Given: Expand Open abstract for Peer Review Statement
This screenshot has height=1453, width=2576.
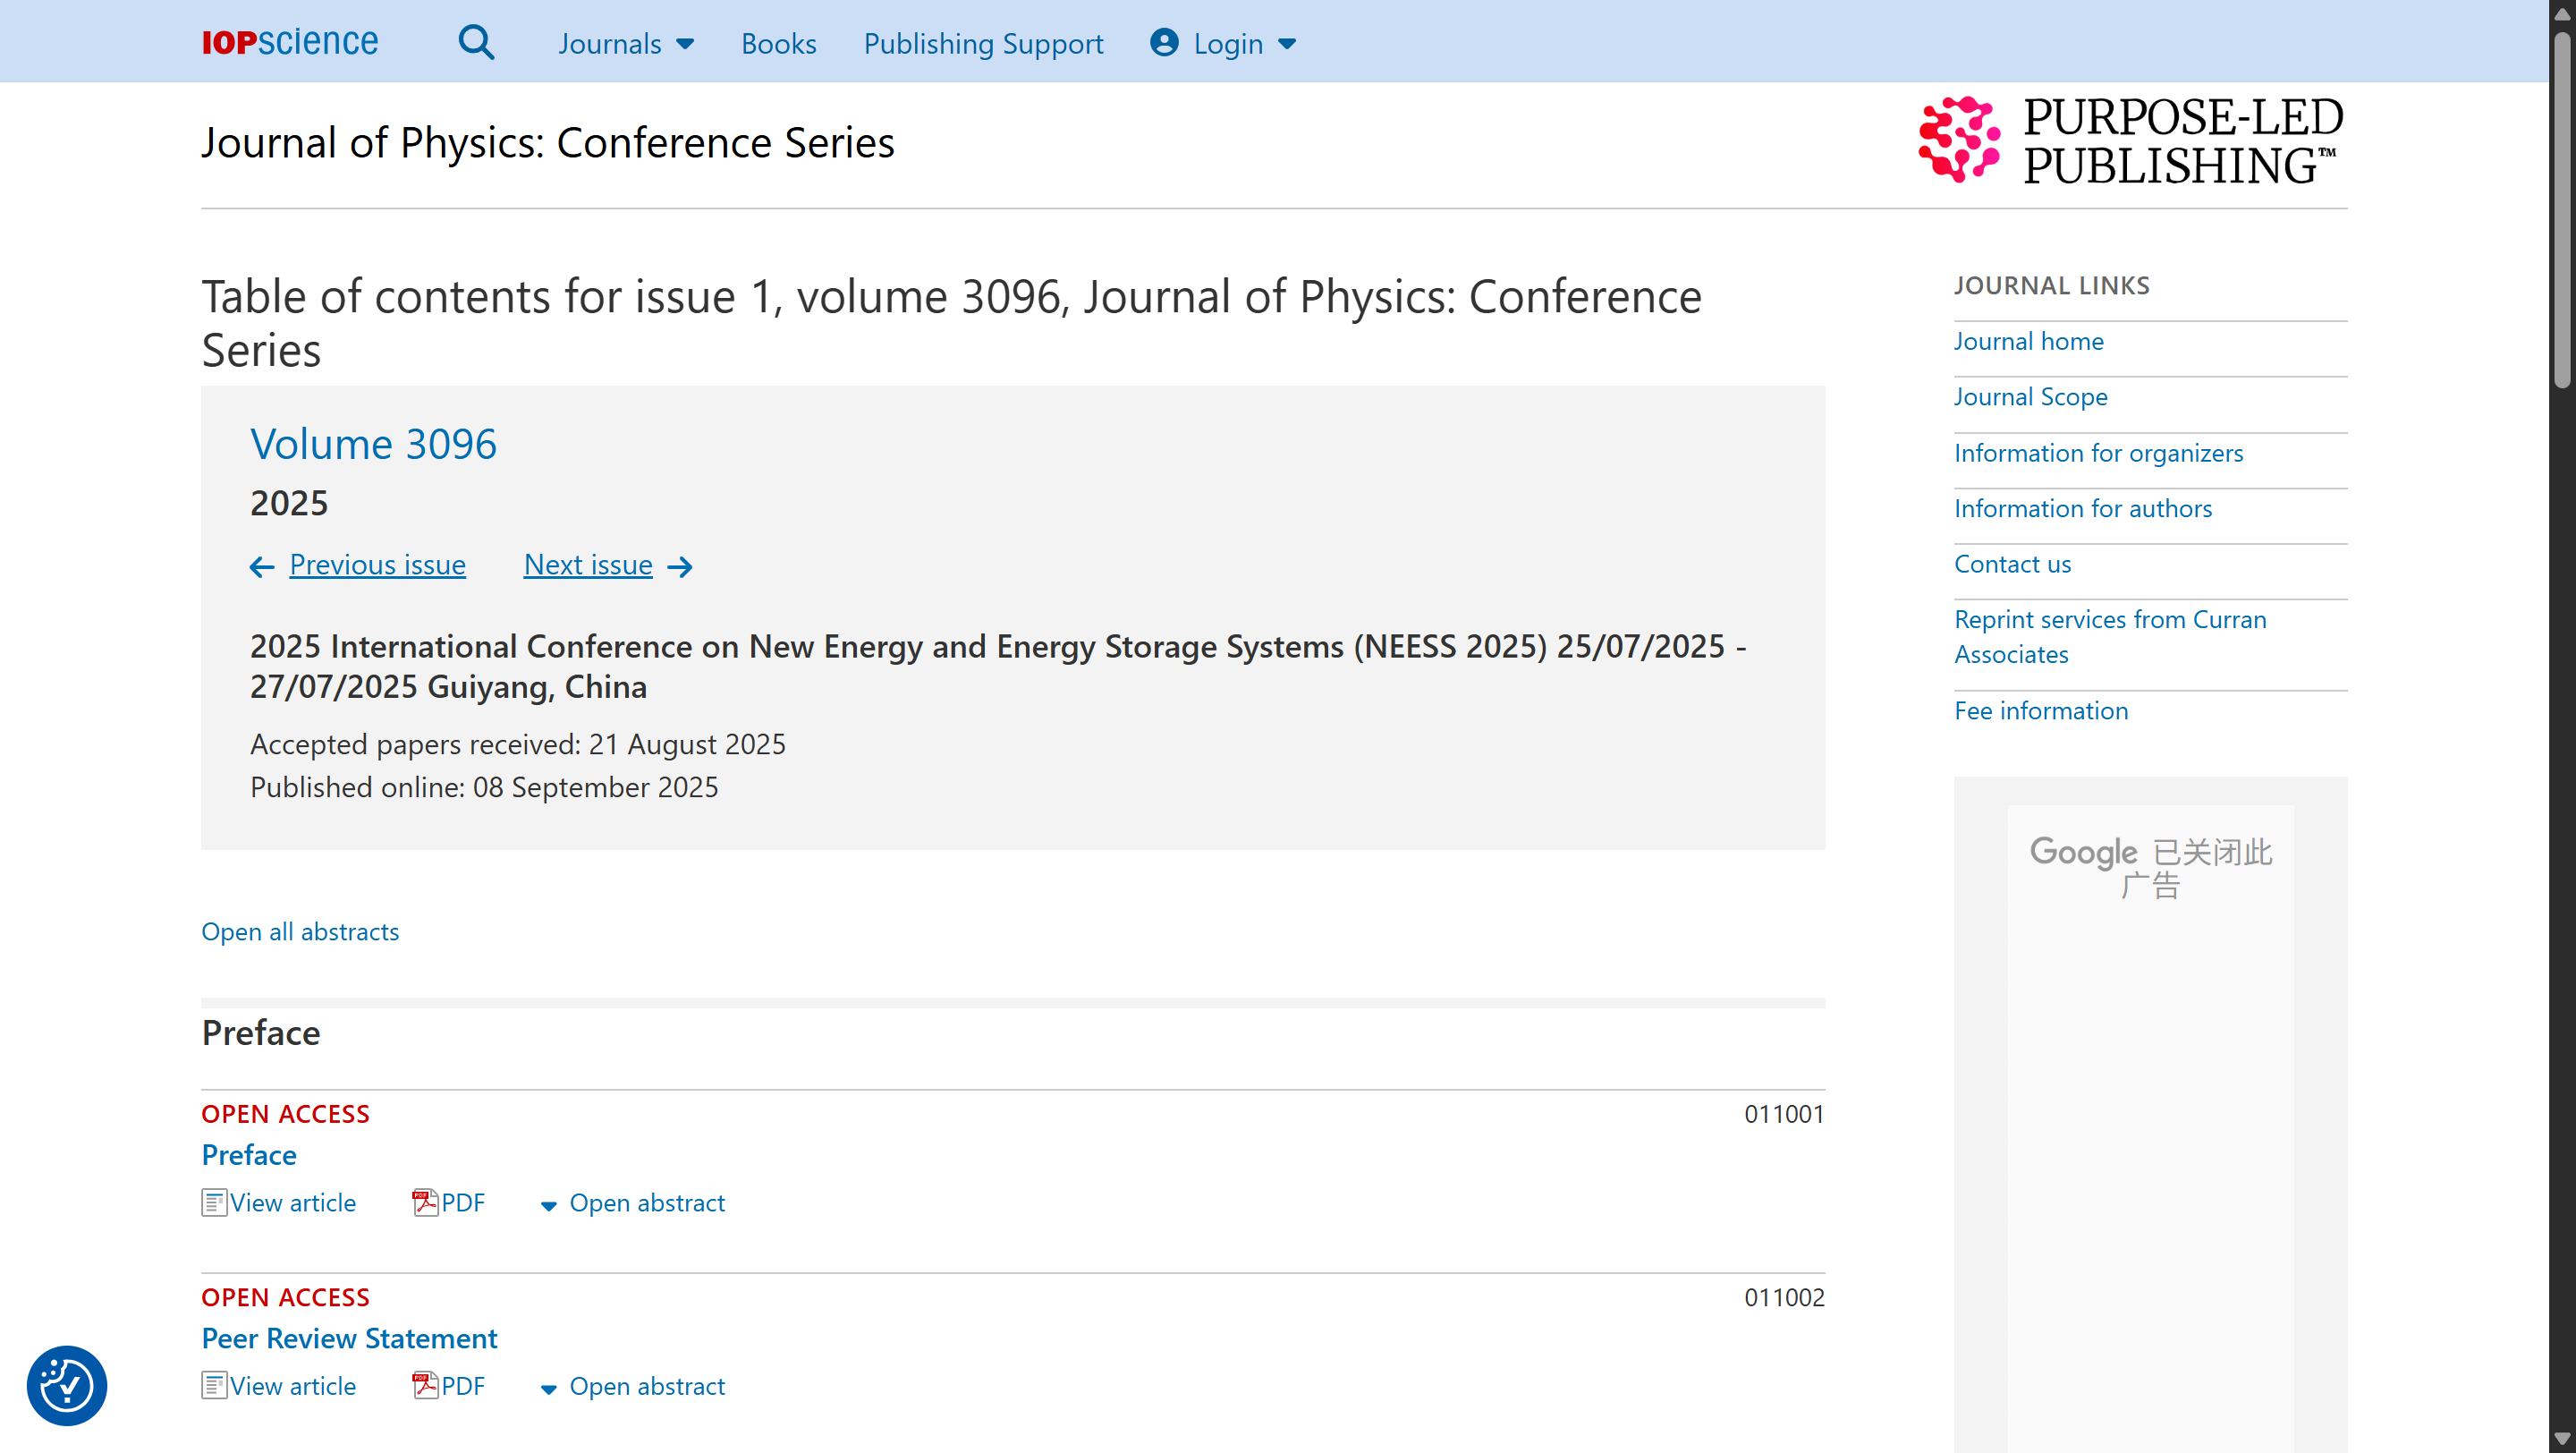Looking at the screenshot, I should coord(633,1385).
